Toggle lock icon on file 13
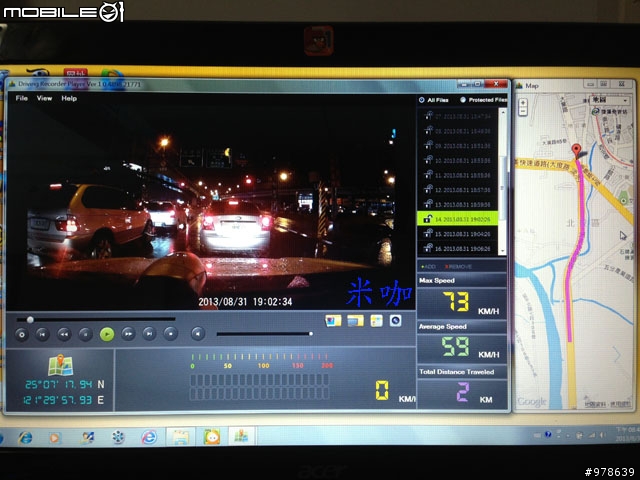Image resolution: width=640 pixels, height=480 pixels. click(x=428, y=204)
